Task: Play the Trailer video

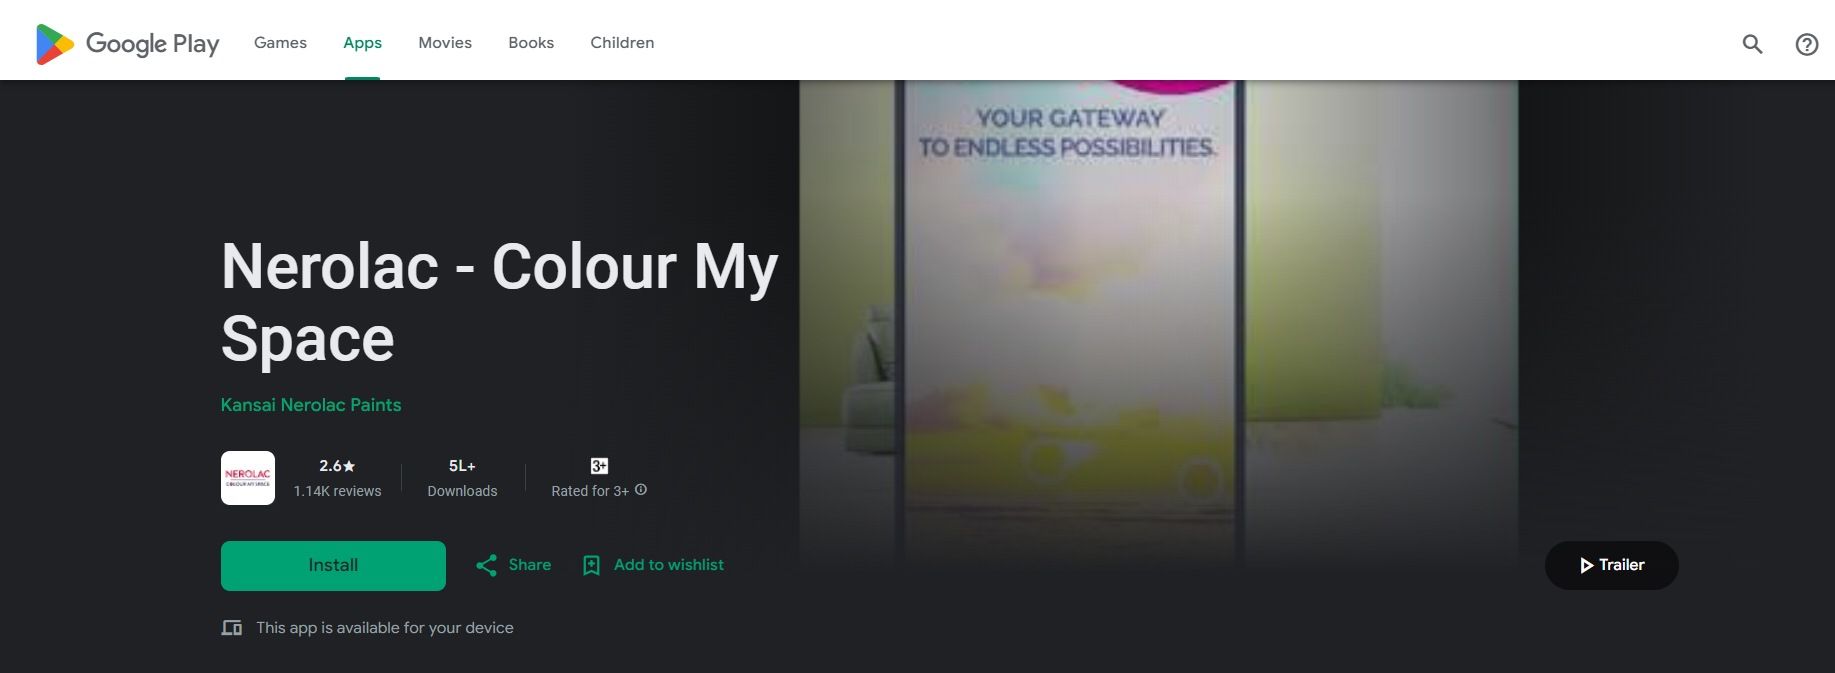Action: click(x=1611, y=565)
